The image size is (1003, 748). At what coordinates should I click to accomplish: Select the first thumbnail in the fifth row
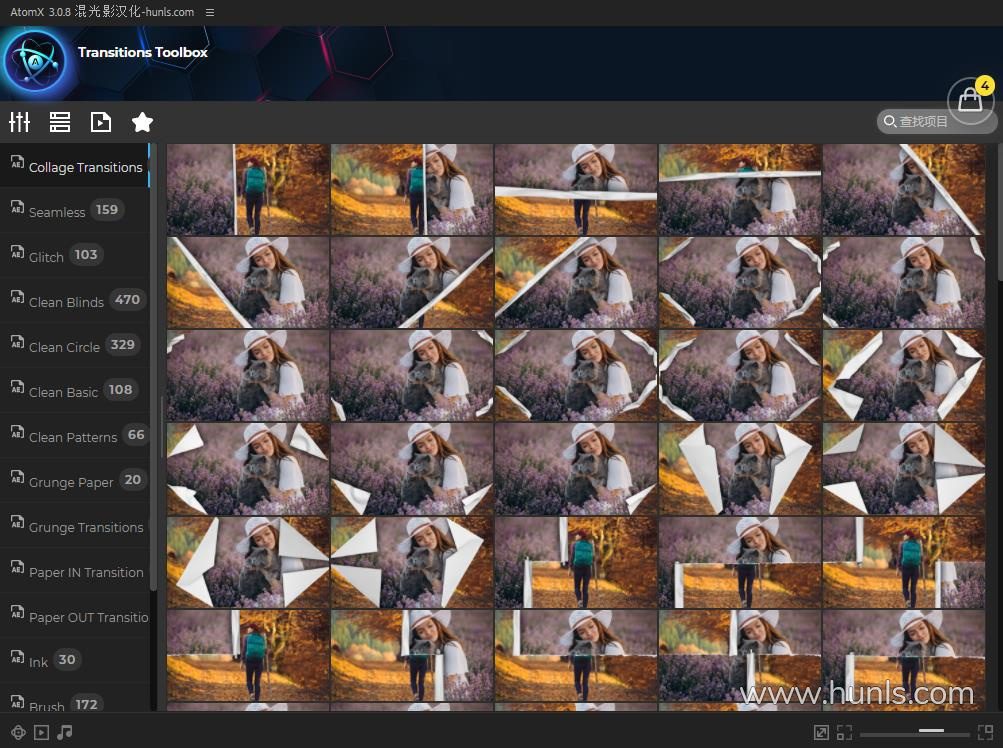tap(248, 562)
